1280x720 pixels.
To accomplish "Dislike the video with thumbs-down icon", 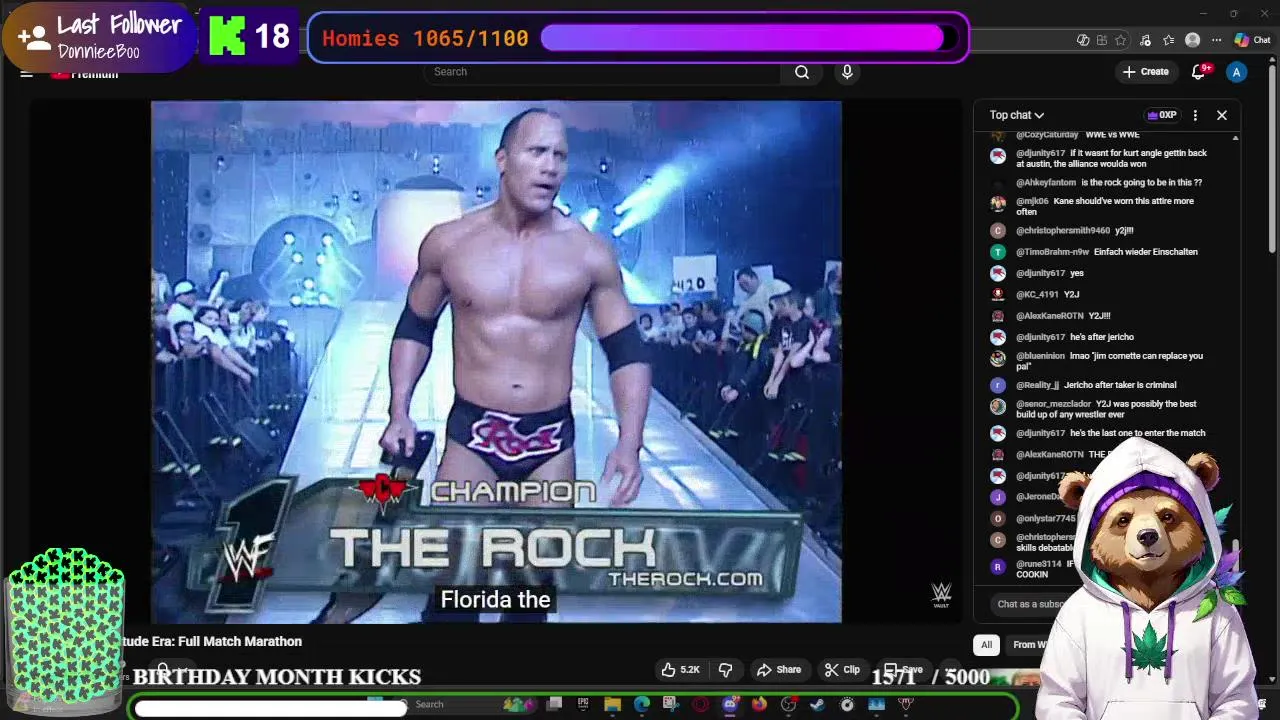I will (x=726, y=670).
